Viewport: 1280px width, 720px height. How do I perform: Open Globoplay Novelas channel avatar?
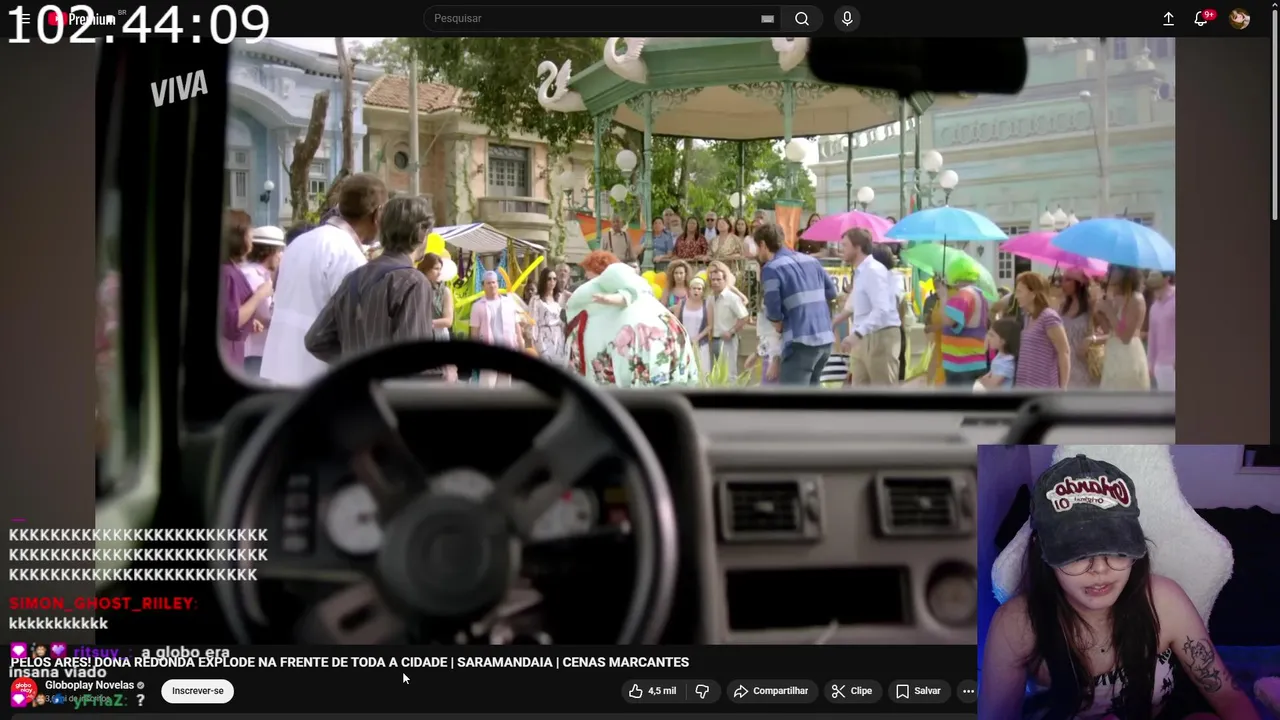click(24, 691)
